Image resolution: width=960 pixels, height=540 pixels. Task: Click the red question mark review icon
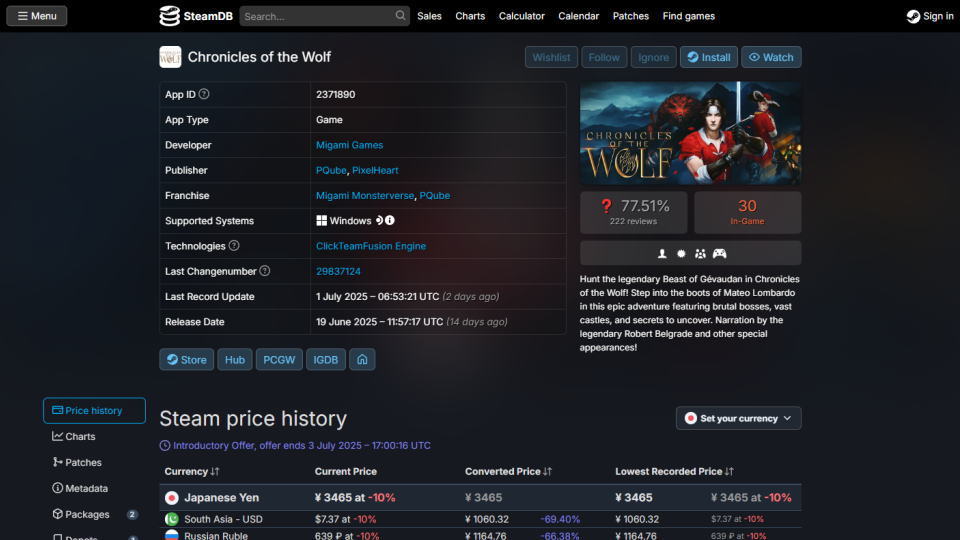tap(606, 206)
